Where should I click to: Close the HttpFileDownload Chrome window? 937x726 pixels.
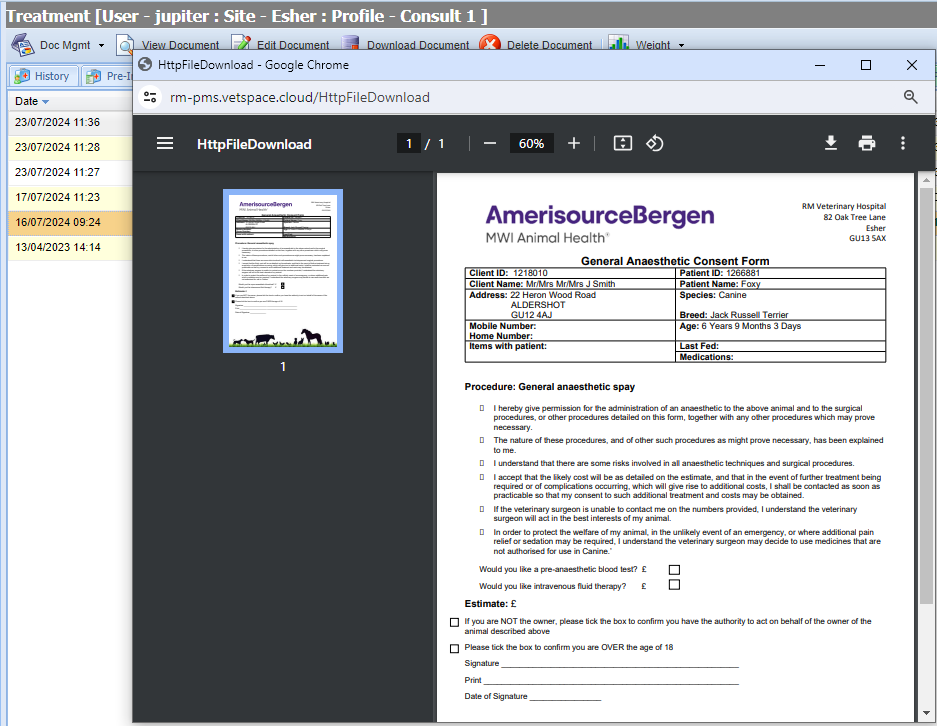[x=911, y=65]
